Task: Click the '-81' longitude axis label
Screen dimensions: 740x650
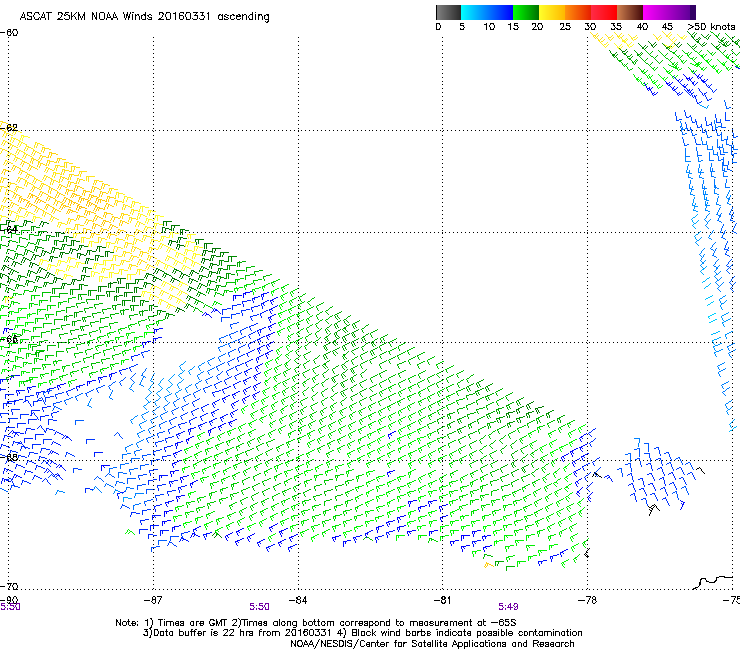Action: [442, 600]
